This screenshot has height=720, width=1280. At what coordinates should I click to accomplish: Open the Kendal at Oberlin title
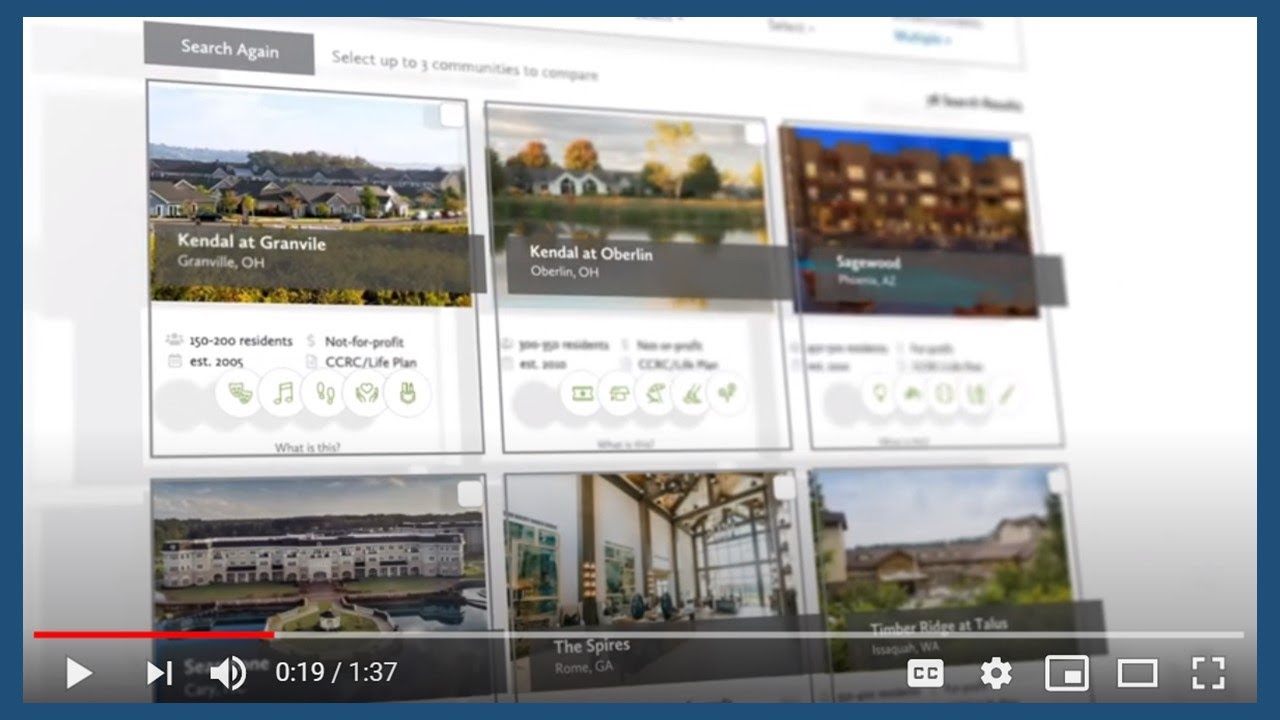coord(591,253)
